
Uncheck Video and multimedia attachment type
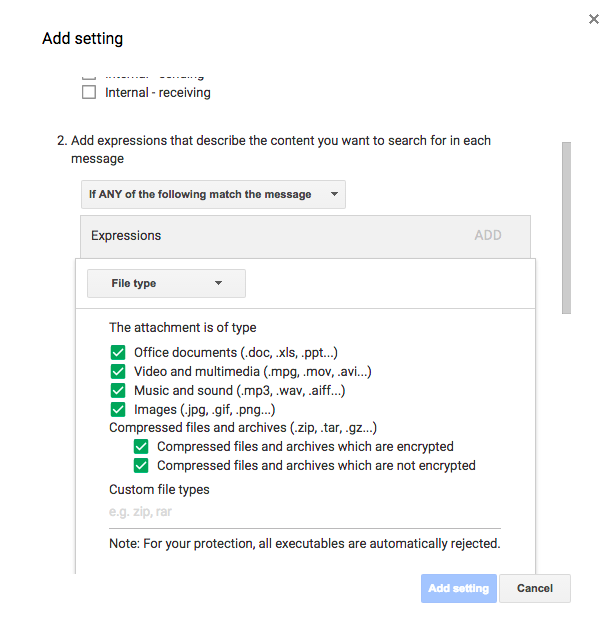pyautogui.click(x=117, y=372)
